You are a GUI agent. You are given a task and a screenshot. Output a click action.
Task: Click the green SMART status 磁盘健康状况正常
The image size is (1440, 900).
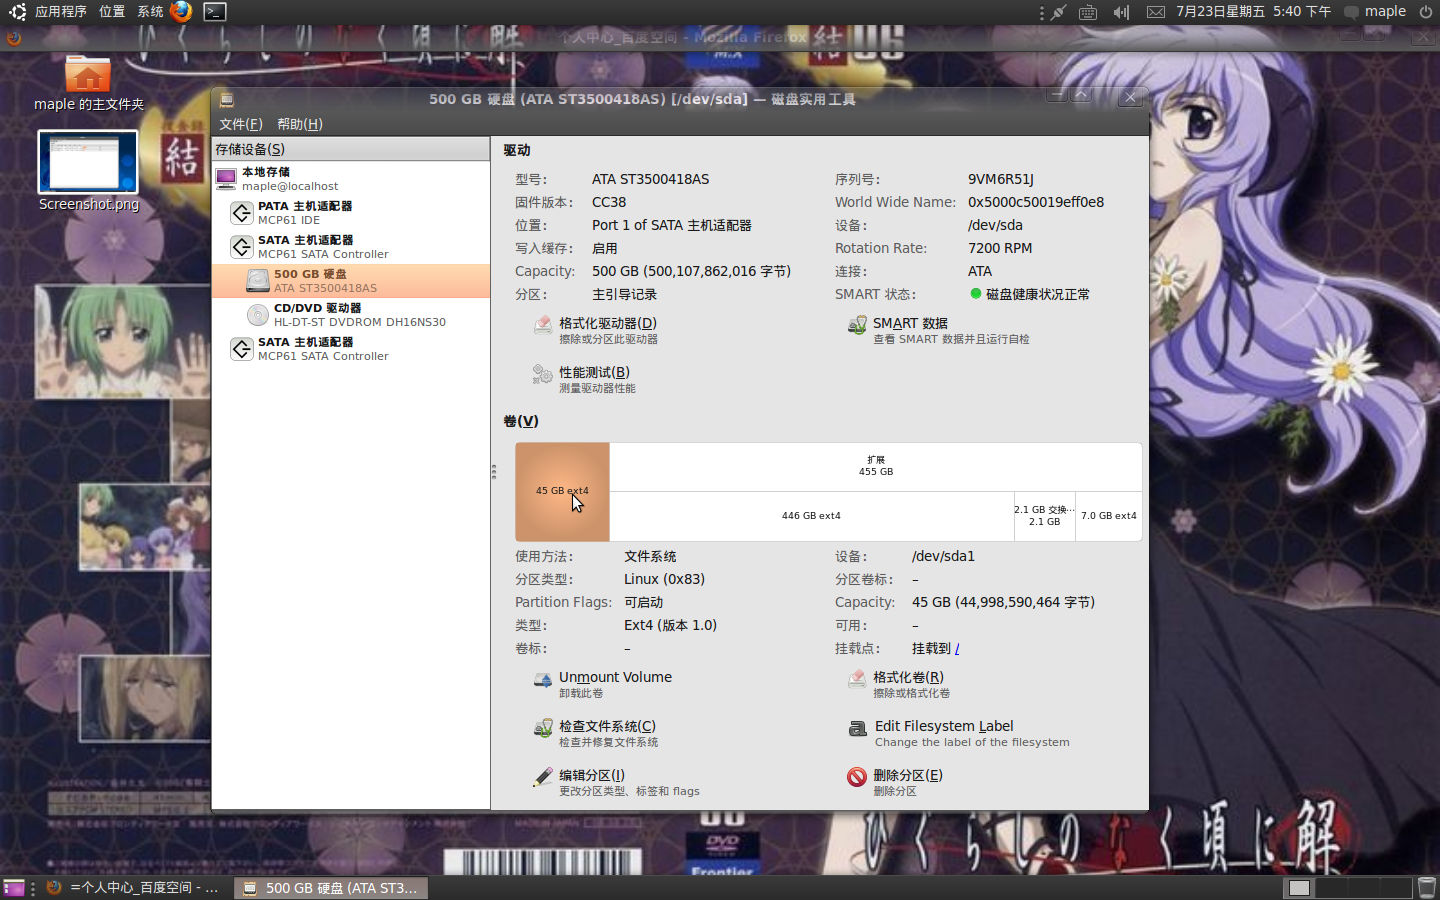tap(1030, 295)
